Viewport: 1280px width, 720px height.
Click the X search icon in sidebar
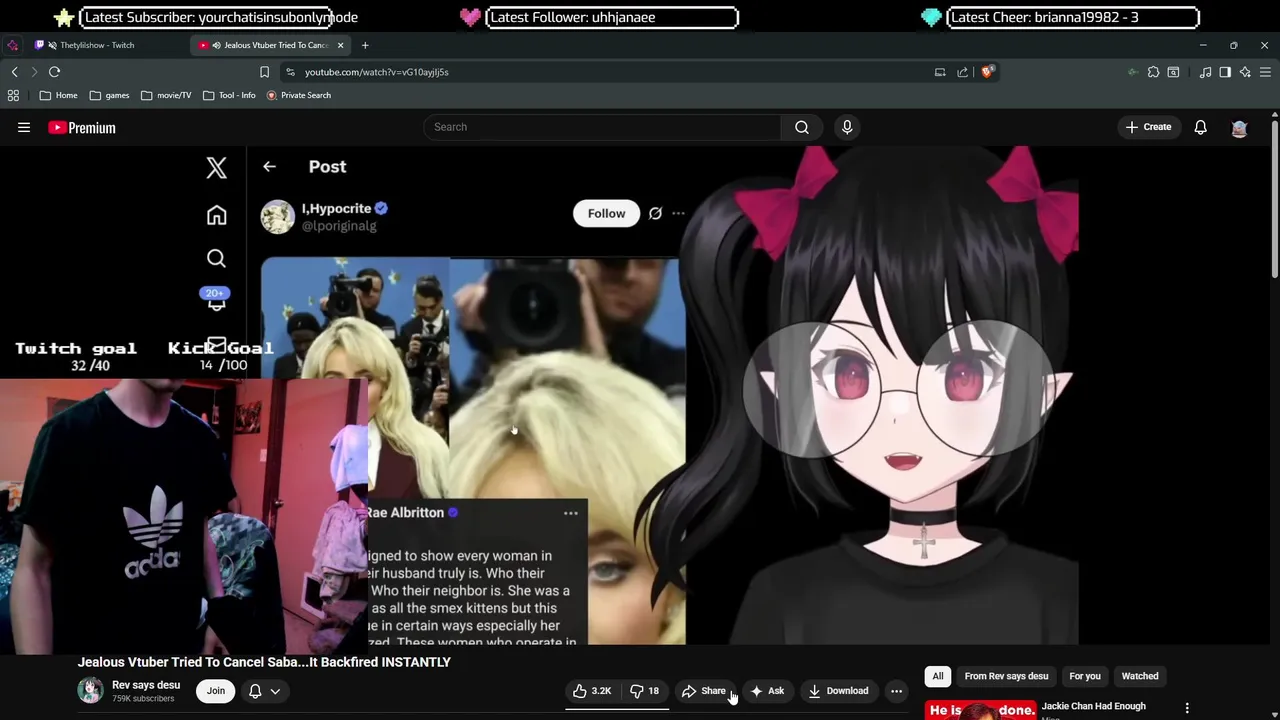tap(216, 259)
